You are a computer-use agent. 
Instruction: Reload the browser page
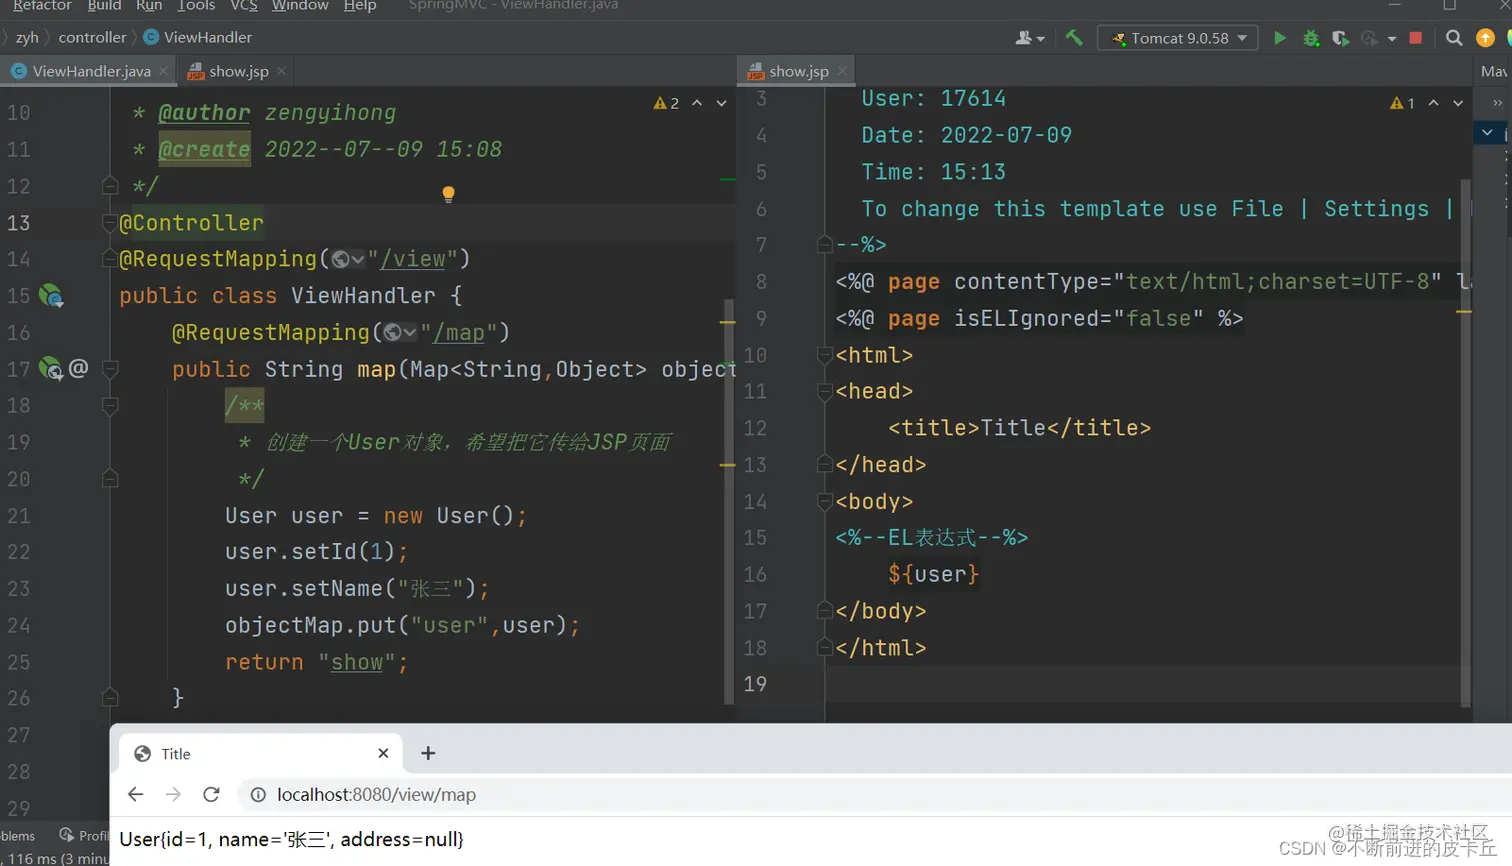point(211,794)
